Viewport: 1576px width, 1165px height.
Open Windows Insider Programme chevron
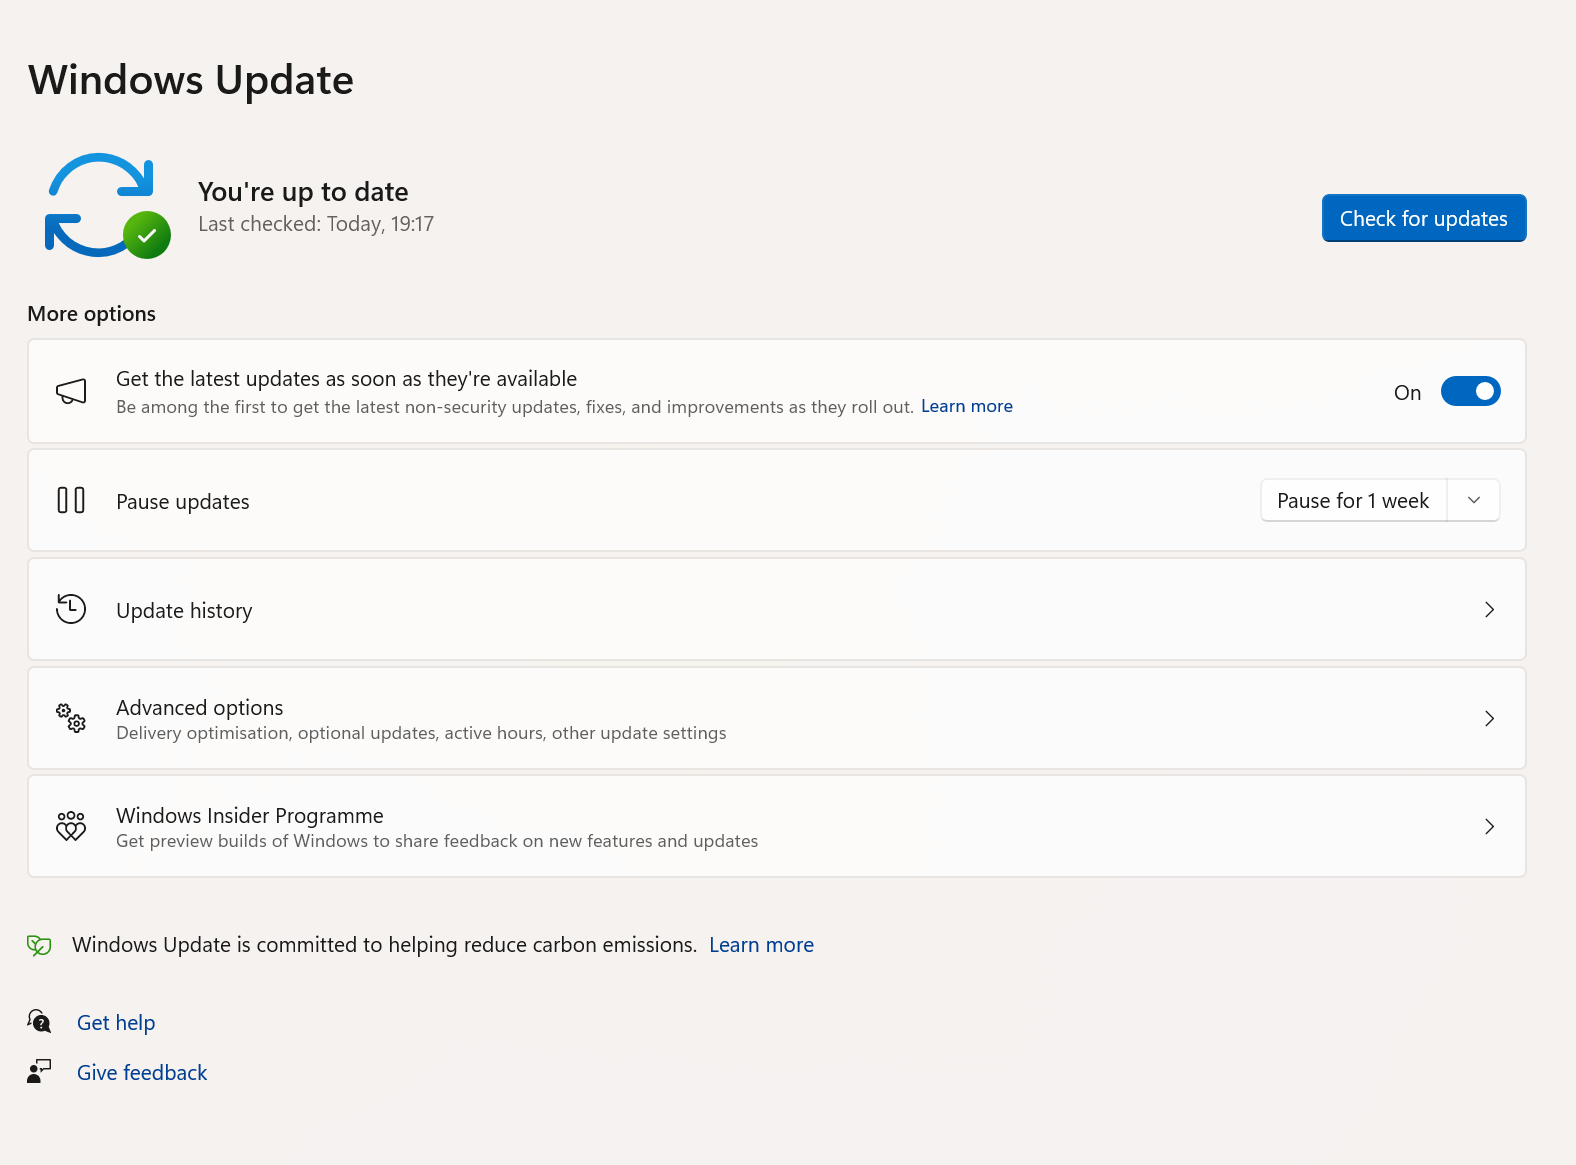[x=1489, y=826]
